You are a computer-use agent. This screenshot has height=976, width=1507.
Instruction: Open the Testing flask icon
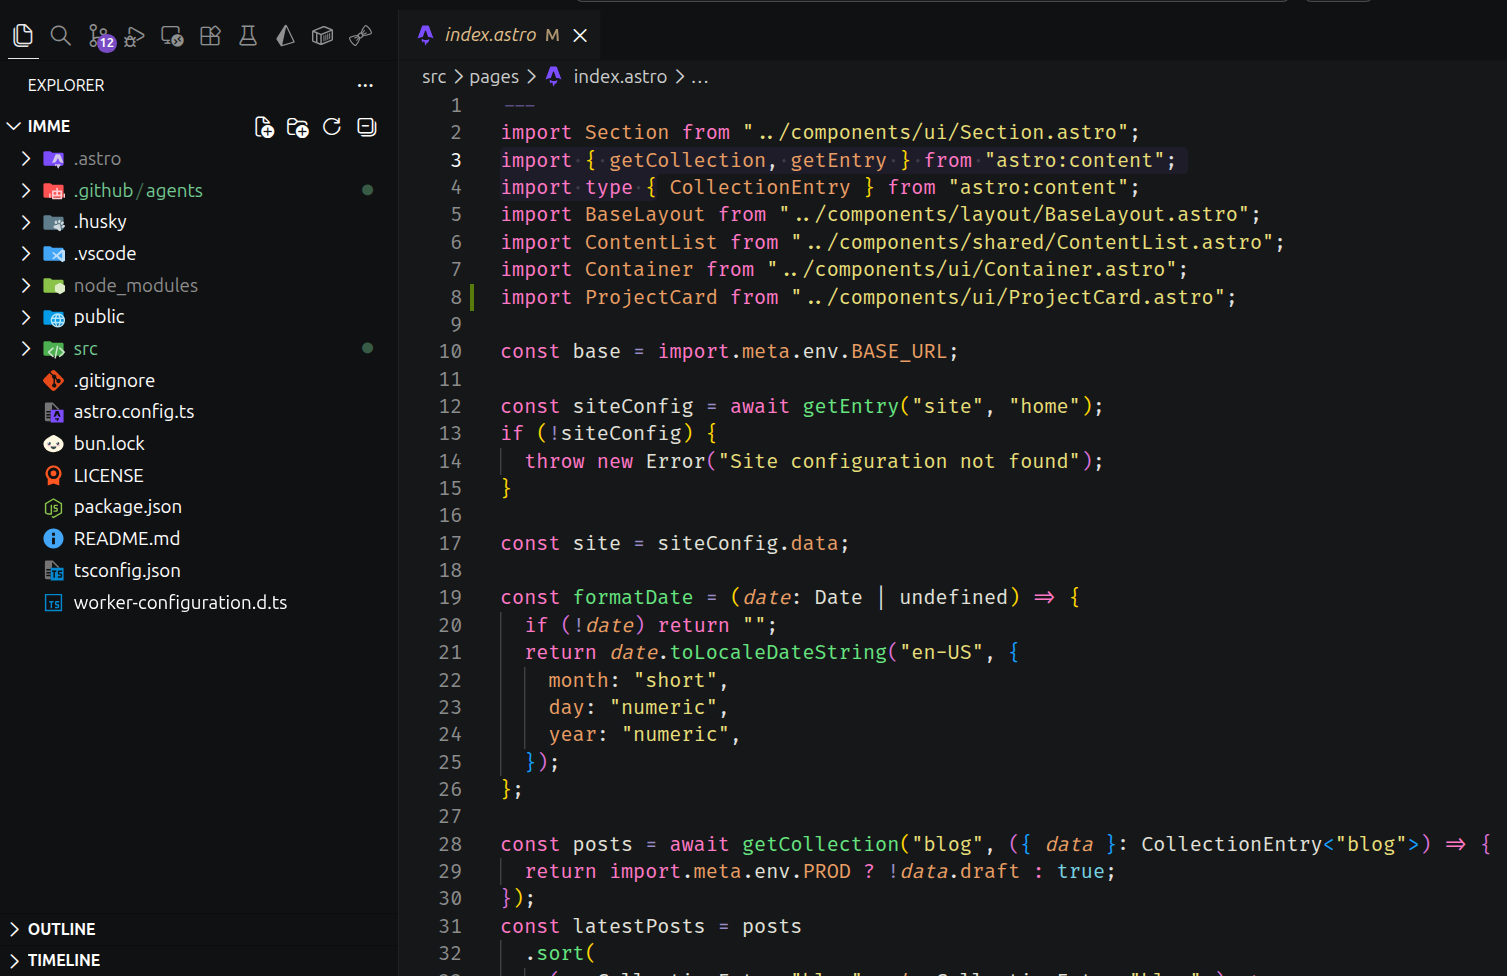[247, 35]
